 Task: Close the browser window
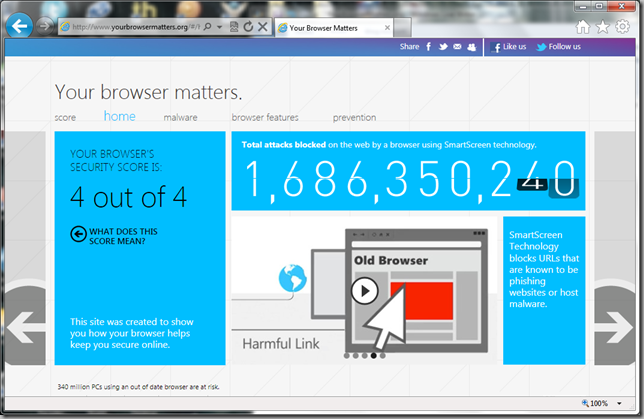622,6
